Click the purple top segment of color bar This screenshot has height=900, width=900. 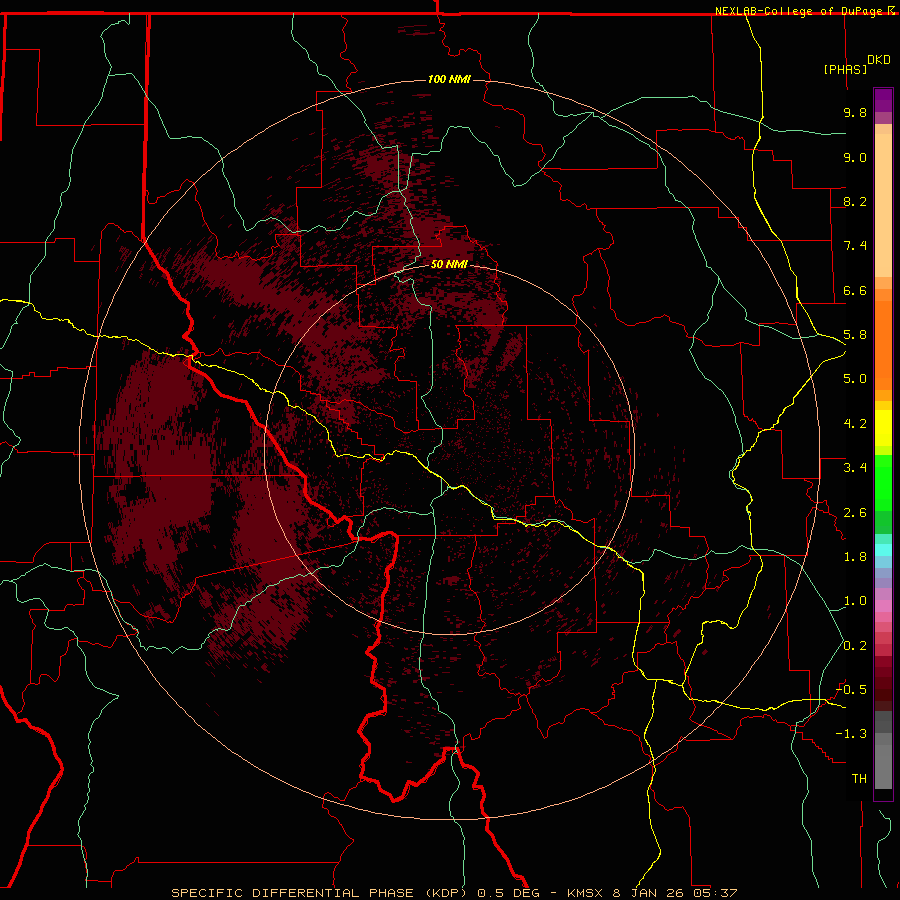pyautogui.click(x=883, y=100)
